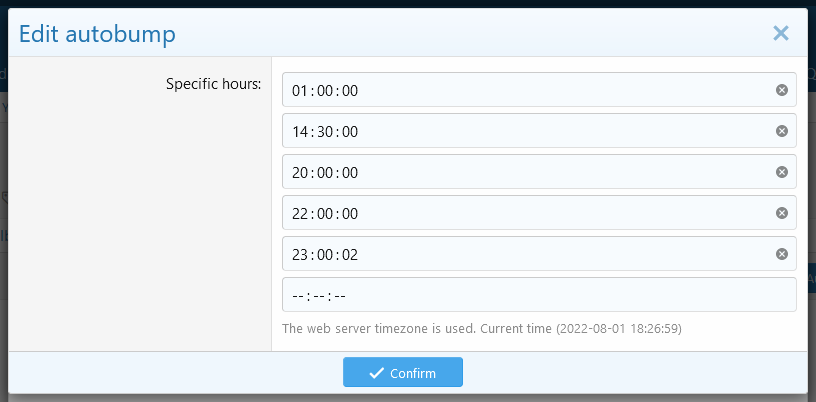Focus the empty --:--:-- time field
Screen dimensions: 816x402
pos(539,295)
